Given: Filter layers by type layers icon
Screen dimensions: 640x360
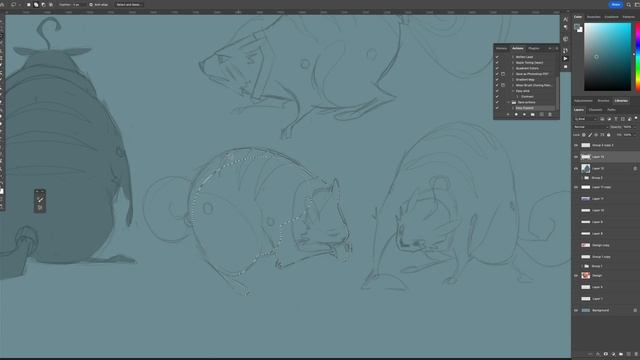Looking at the screenshot, I should tap(616, 119).
